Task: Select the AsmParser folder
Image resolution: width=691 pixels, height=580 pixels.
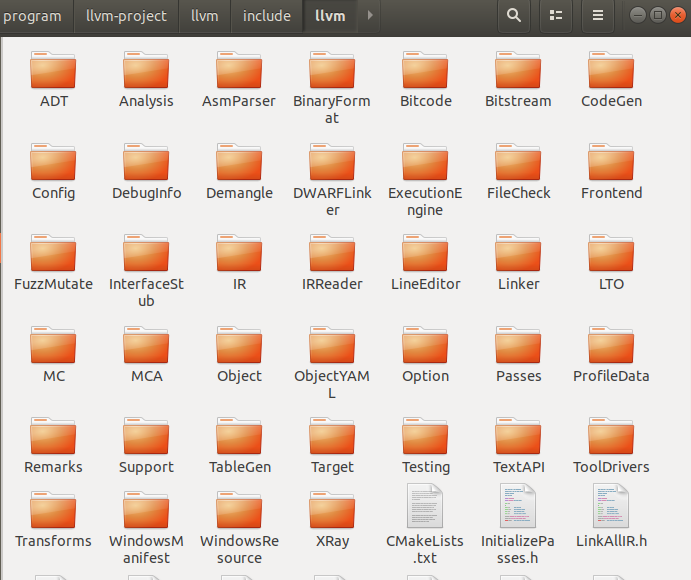Action: coord(239,79)
